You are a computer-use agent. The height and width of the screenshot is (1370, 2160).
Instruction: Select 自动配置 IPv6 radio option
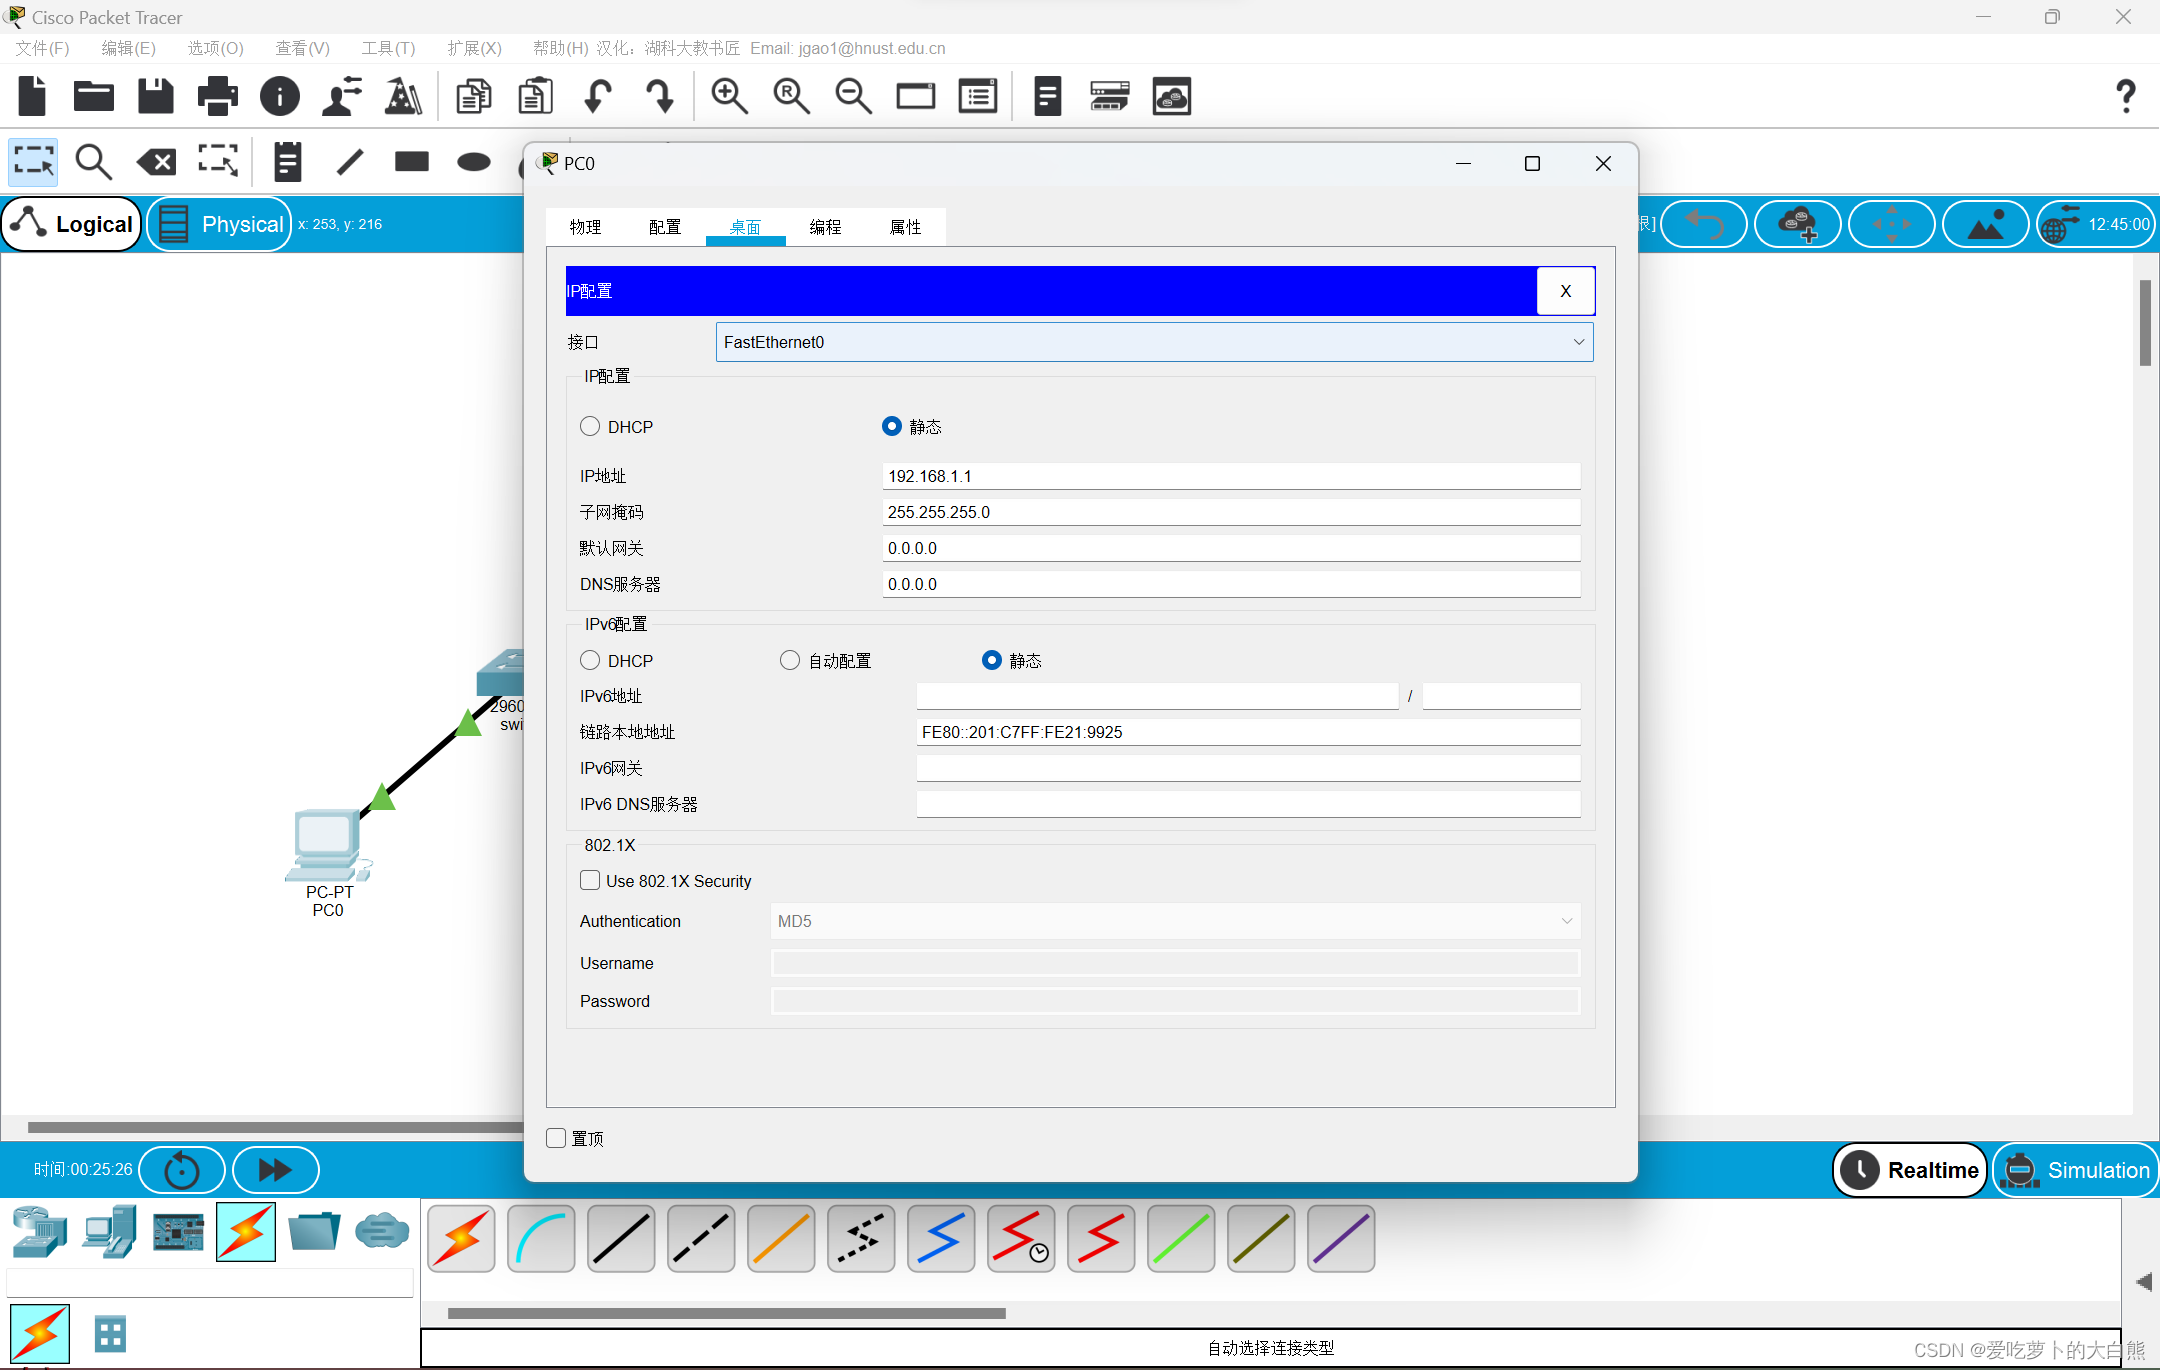790,661
